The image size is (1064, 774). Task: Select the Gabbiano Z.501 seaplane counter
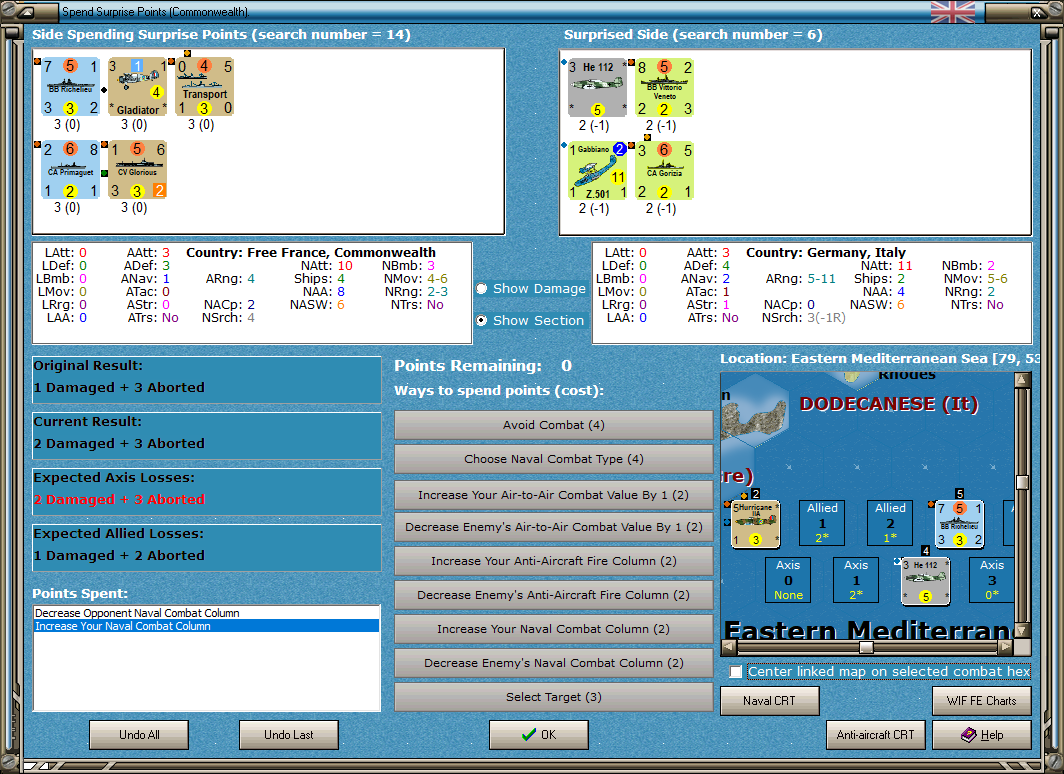tap(597, 170)
